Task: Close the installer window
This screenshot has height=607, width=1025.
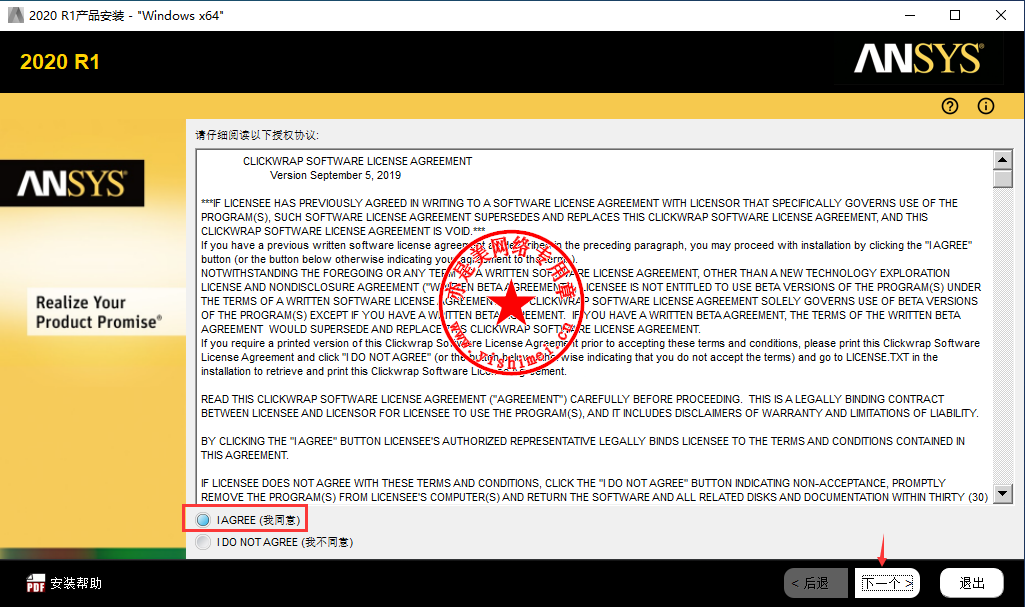Action: (1001, 15)
